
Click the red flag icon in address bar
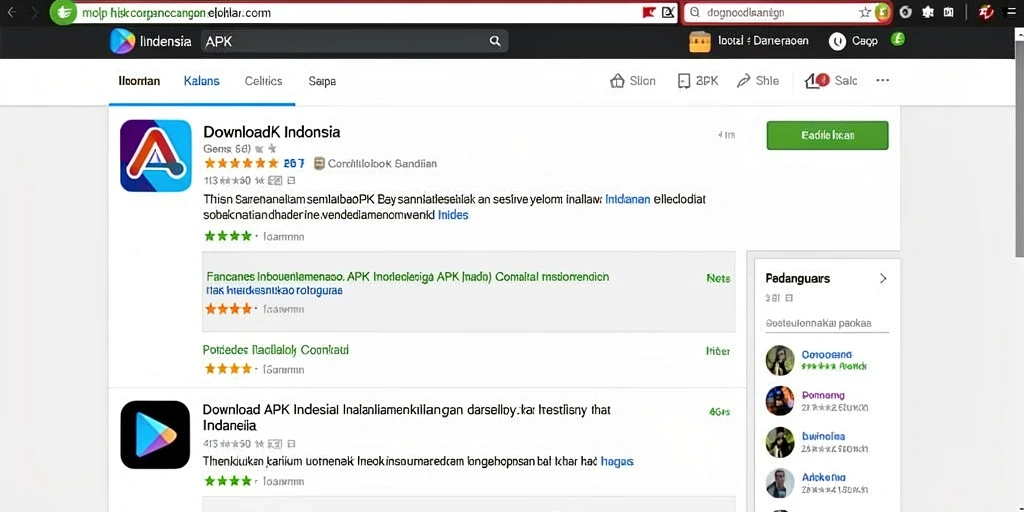[649, 12]
